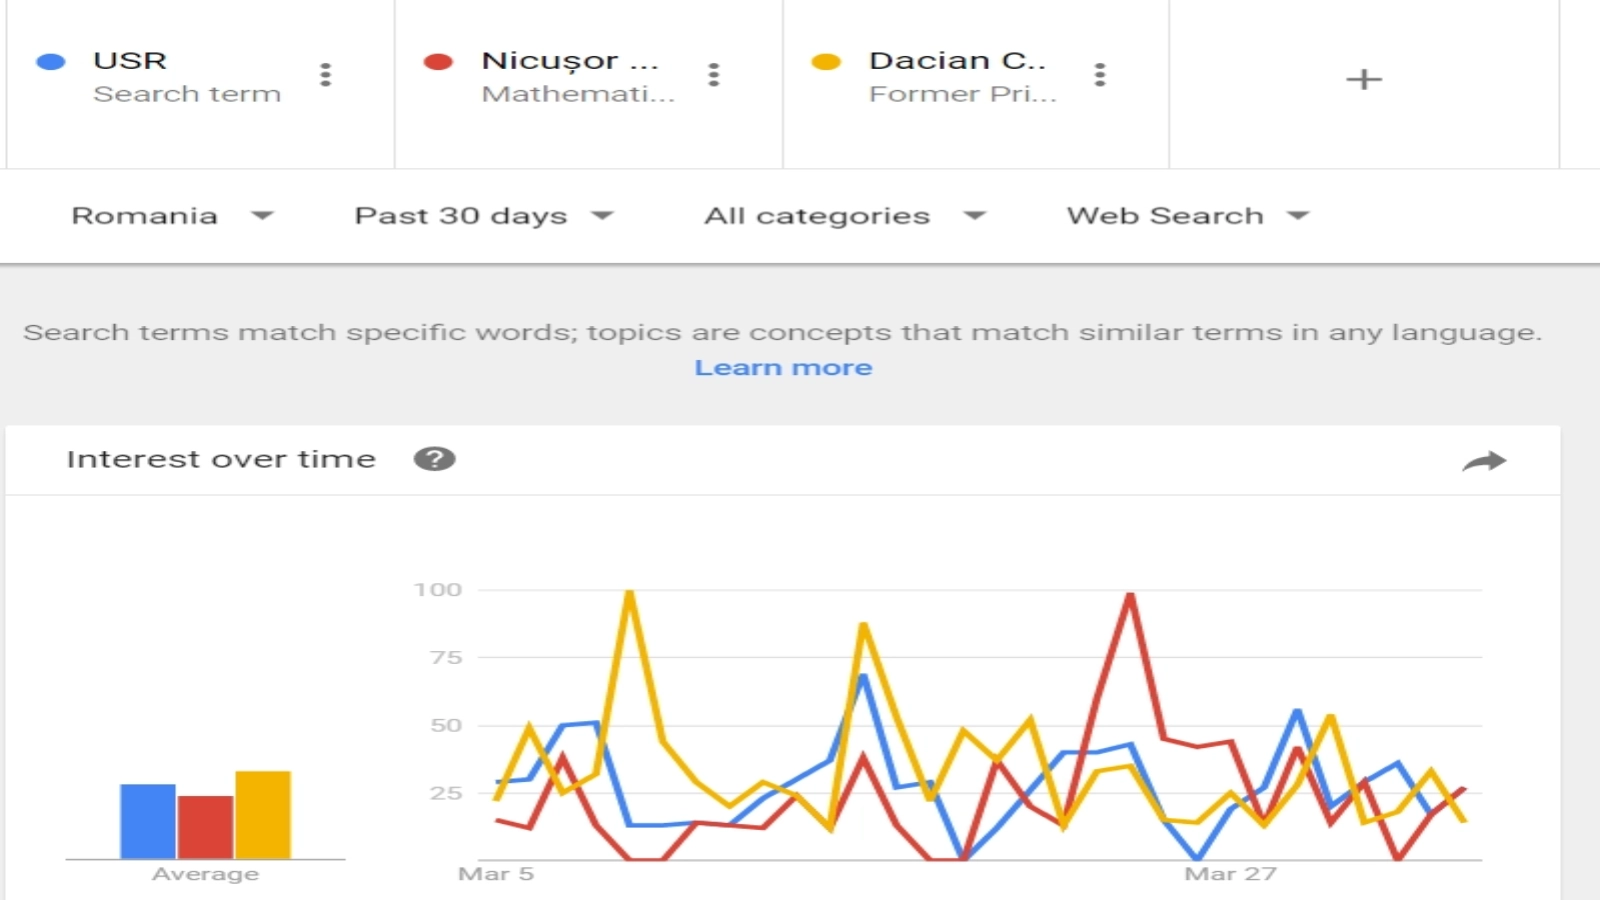Click the blue average bar
The width and height of the screenshot is (1600, 900).
(x=148, y=821)
